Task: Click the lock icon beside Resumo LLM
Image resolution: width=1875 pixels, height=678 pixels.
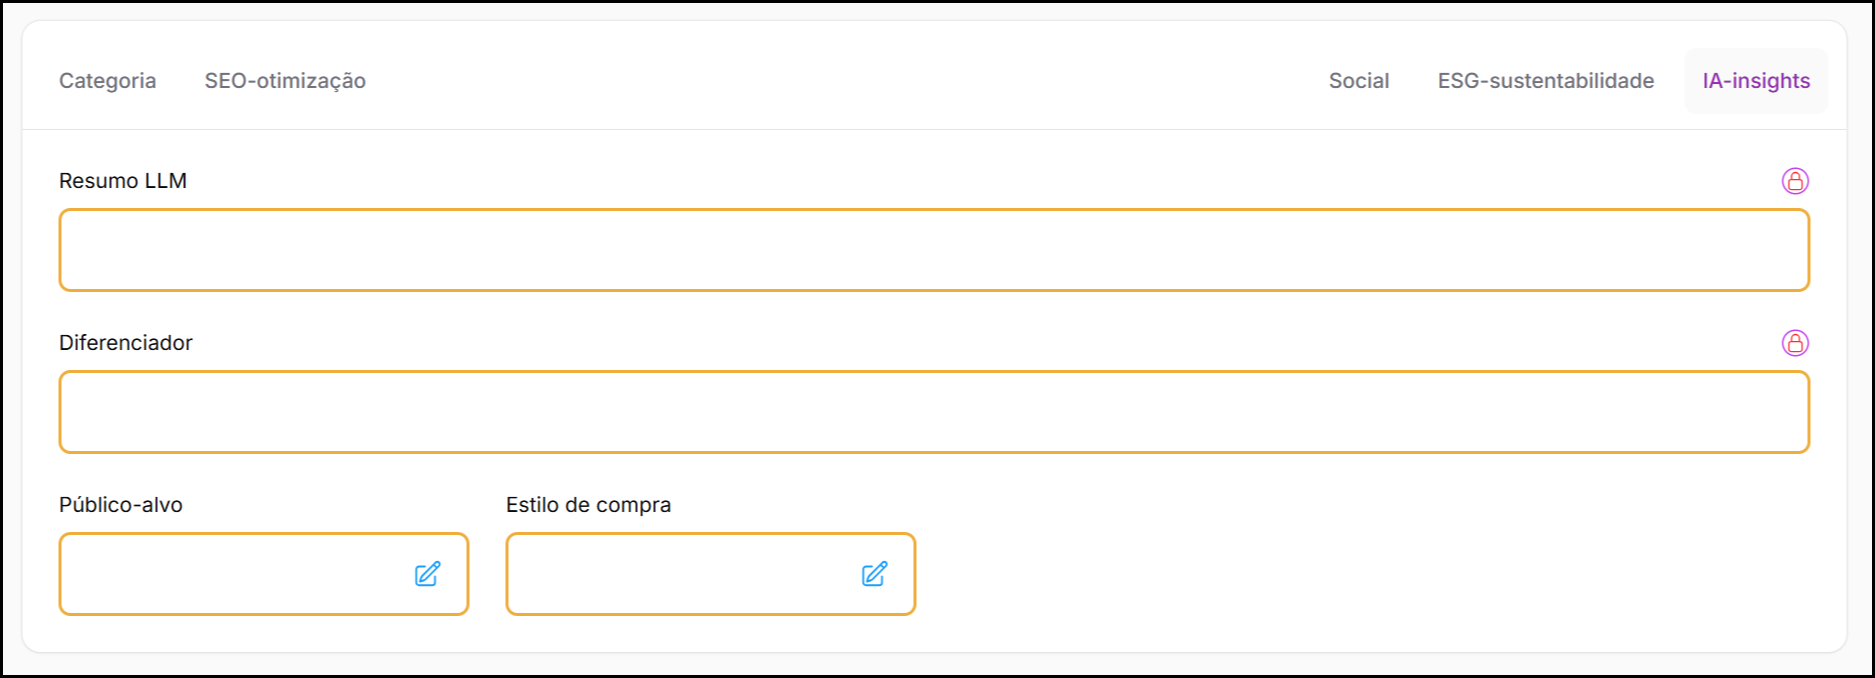Action: tap(1795, 181)
